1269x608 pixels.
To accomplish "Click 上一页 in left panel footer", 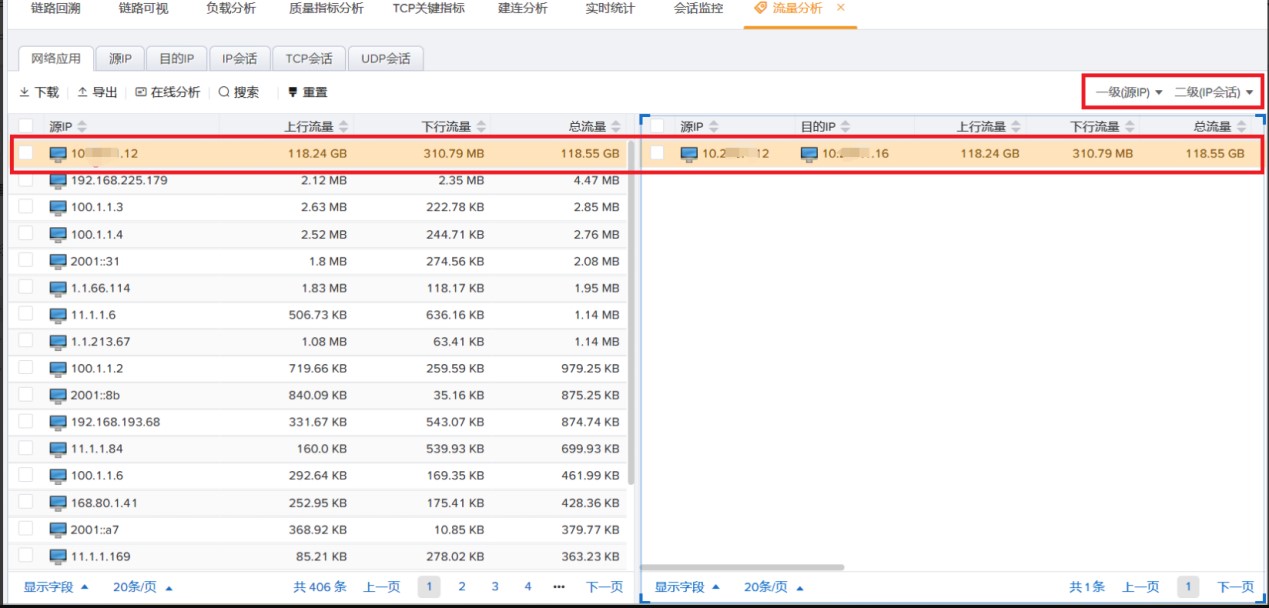I will (381, 587).
